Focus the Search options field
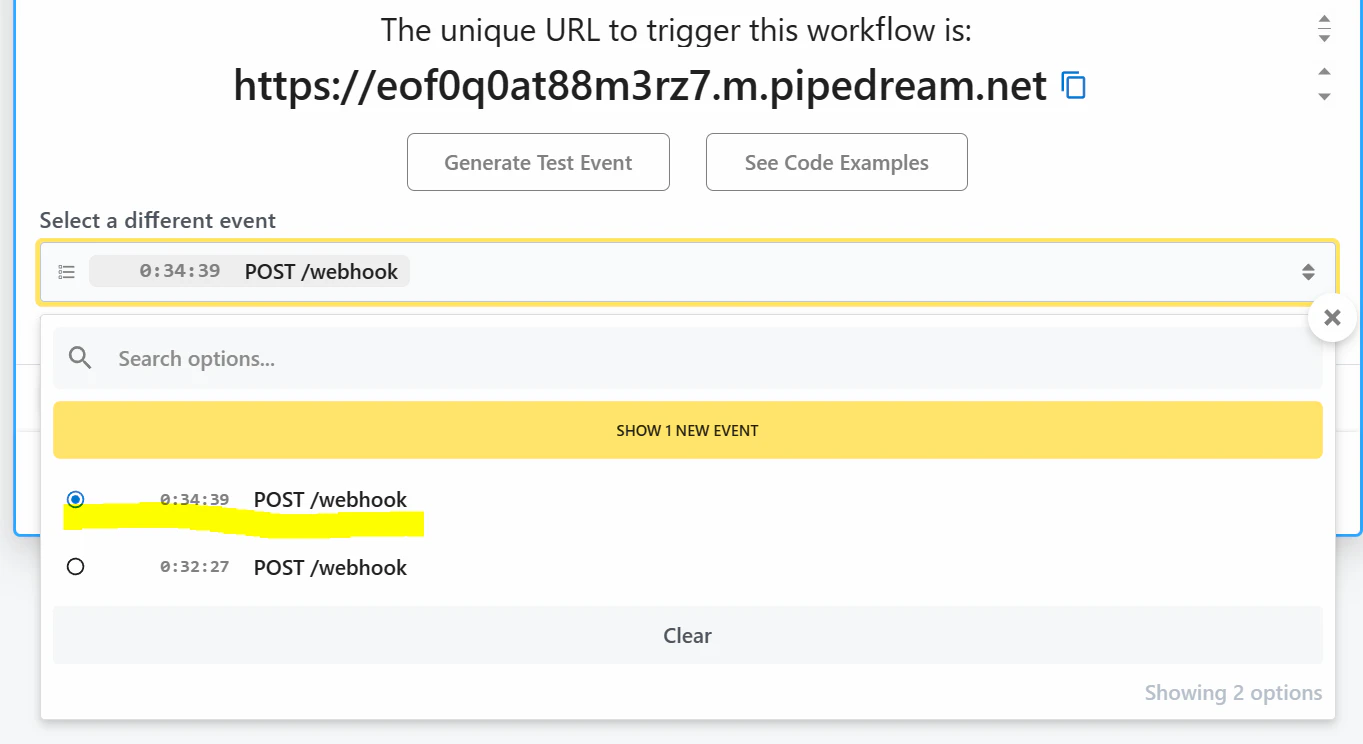1363x744 pixels. (x=688, y=358)
